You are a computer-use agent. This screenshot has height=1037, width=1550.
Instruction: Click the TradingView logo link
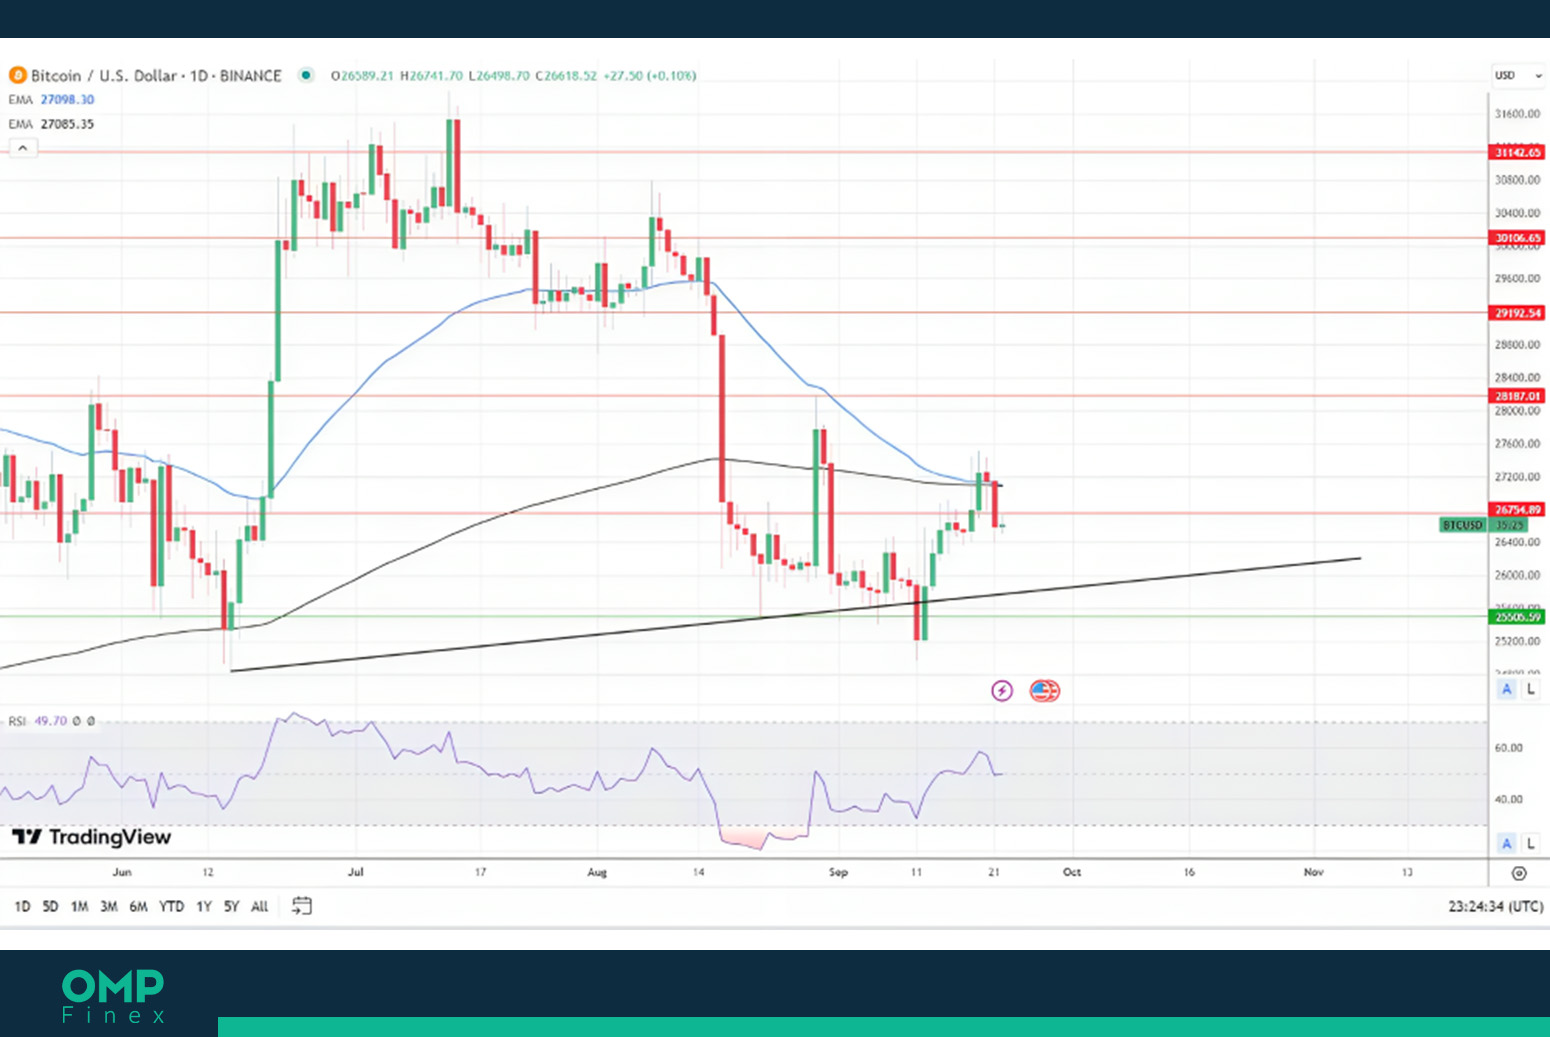click(91, 837)
